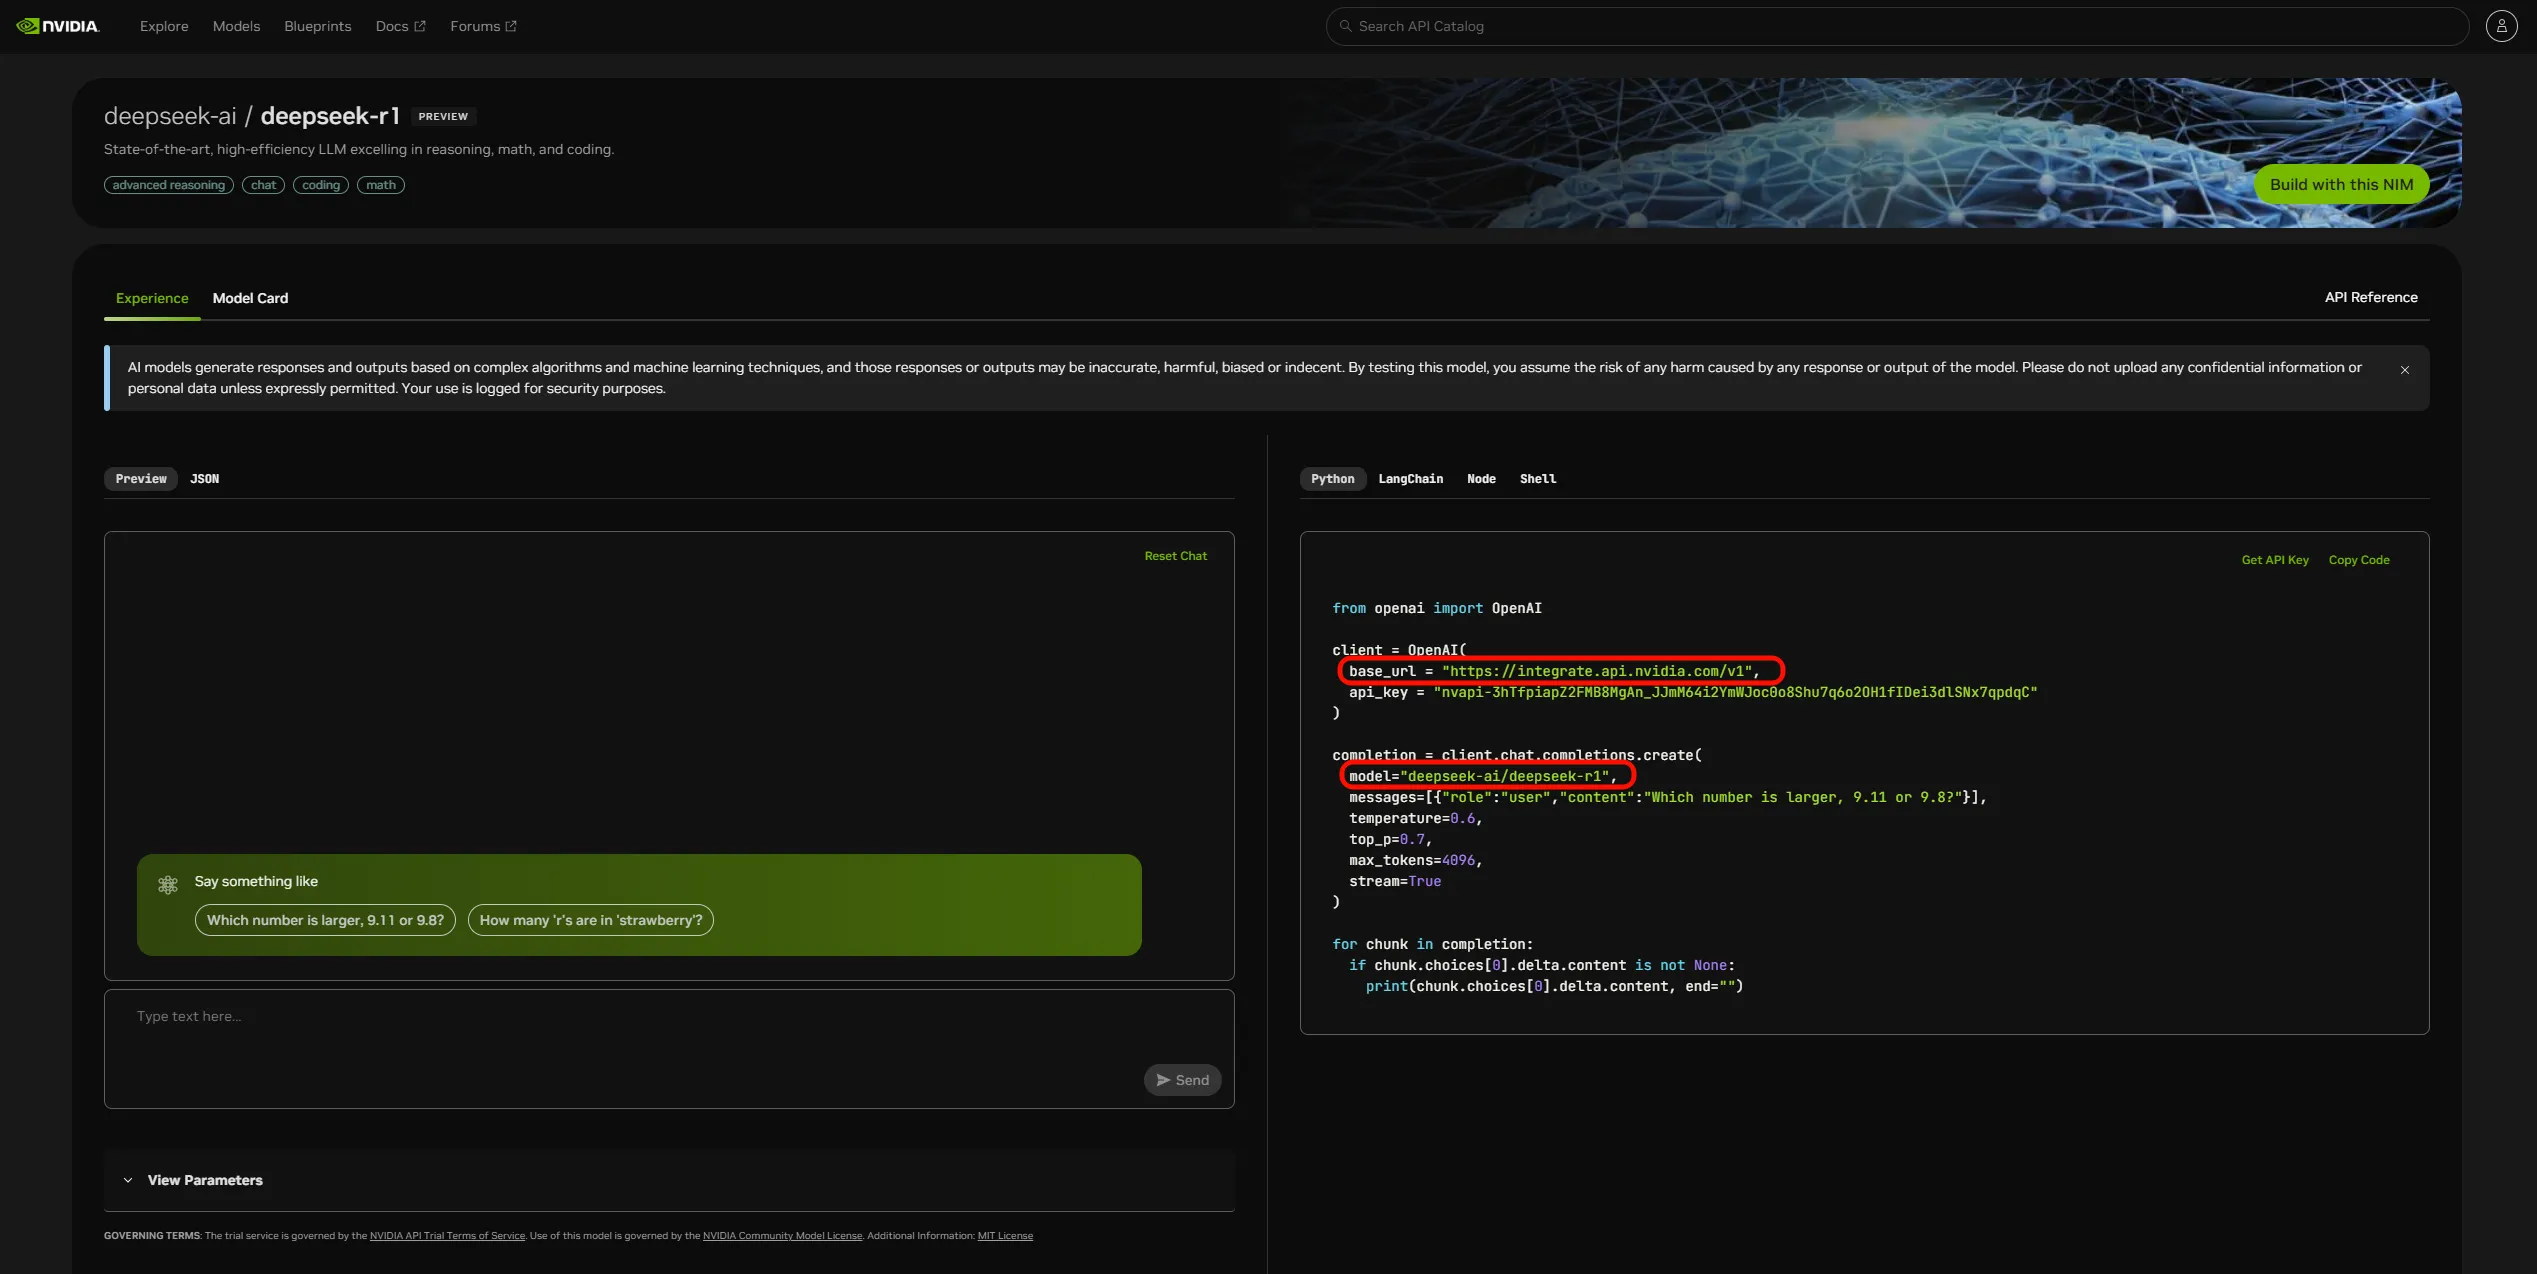Select the Node code tab

(1481, 479)
